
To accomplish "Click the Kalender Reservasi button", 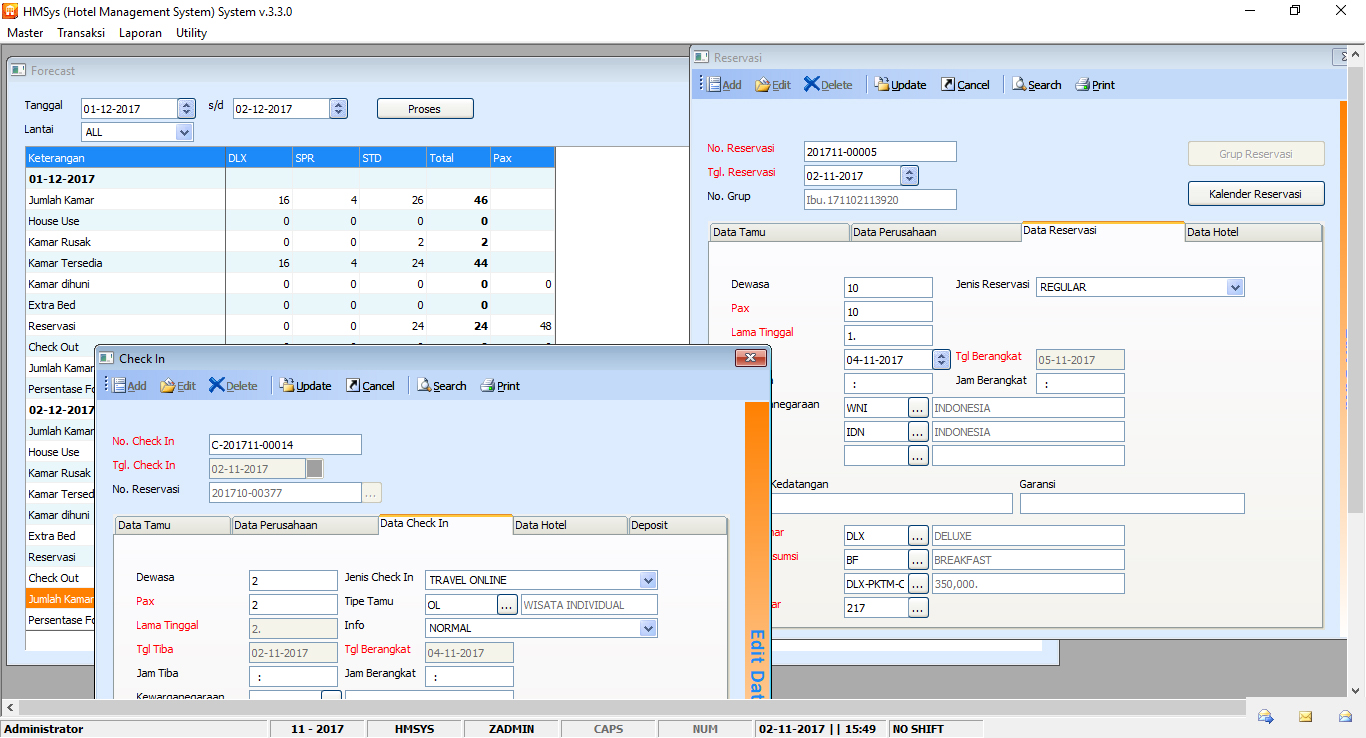I will click(1256, 194).
